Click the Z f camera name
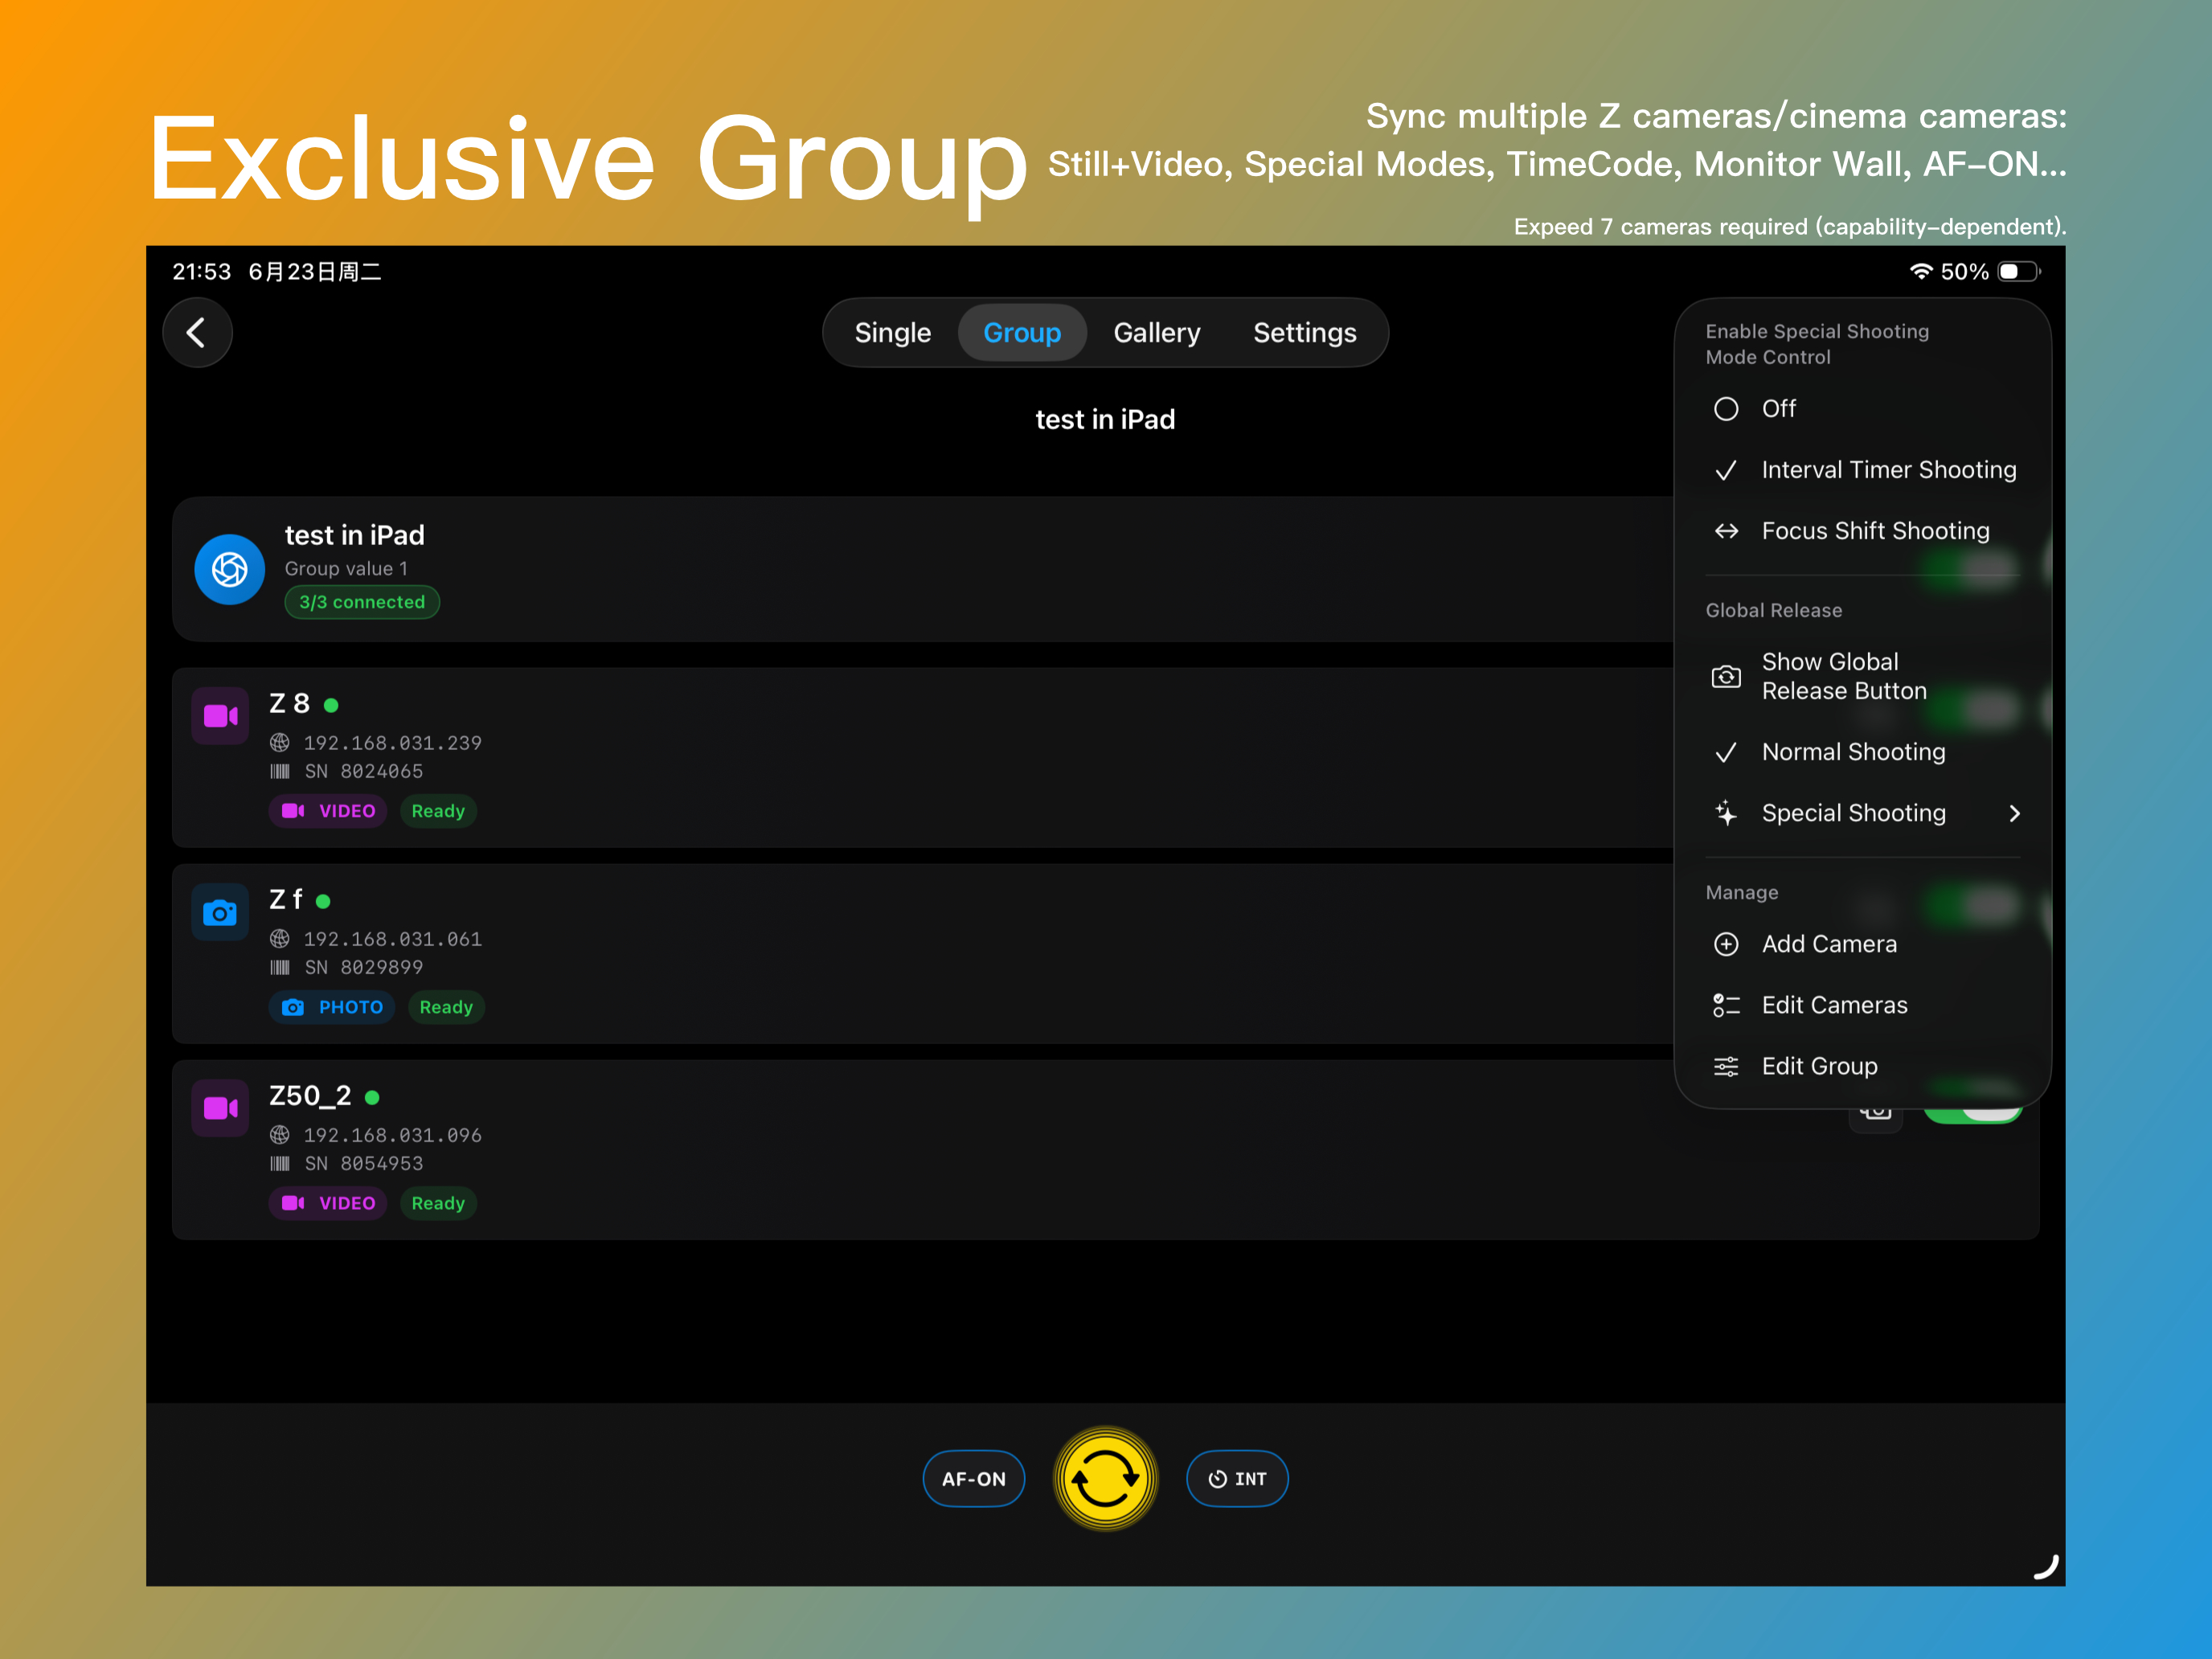Image resolution: width=2212 pixels, height=1659 pixels. tap(286, 899)
